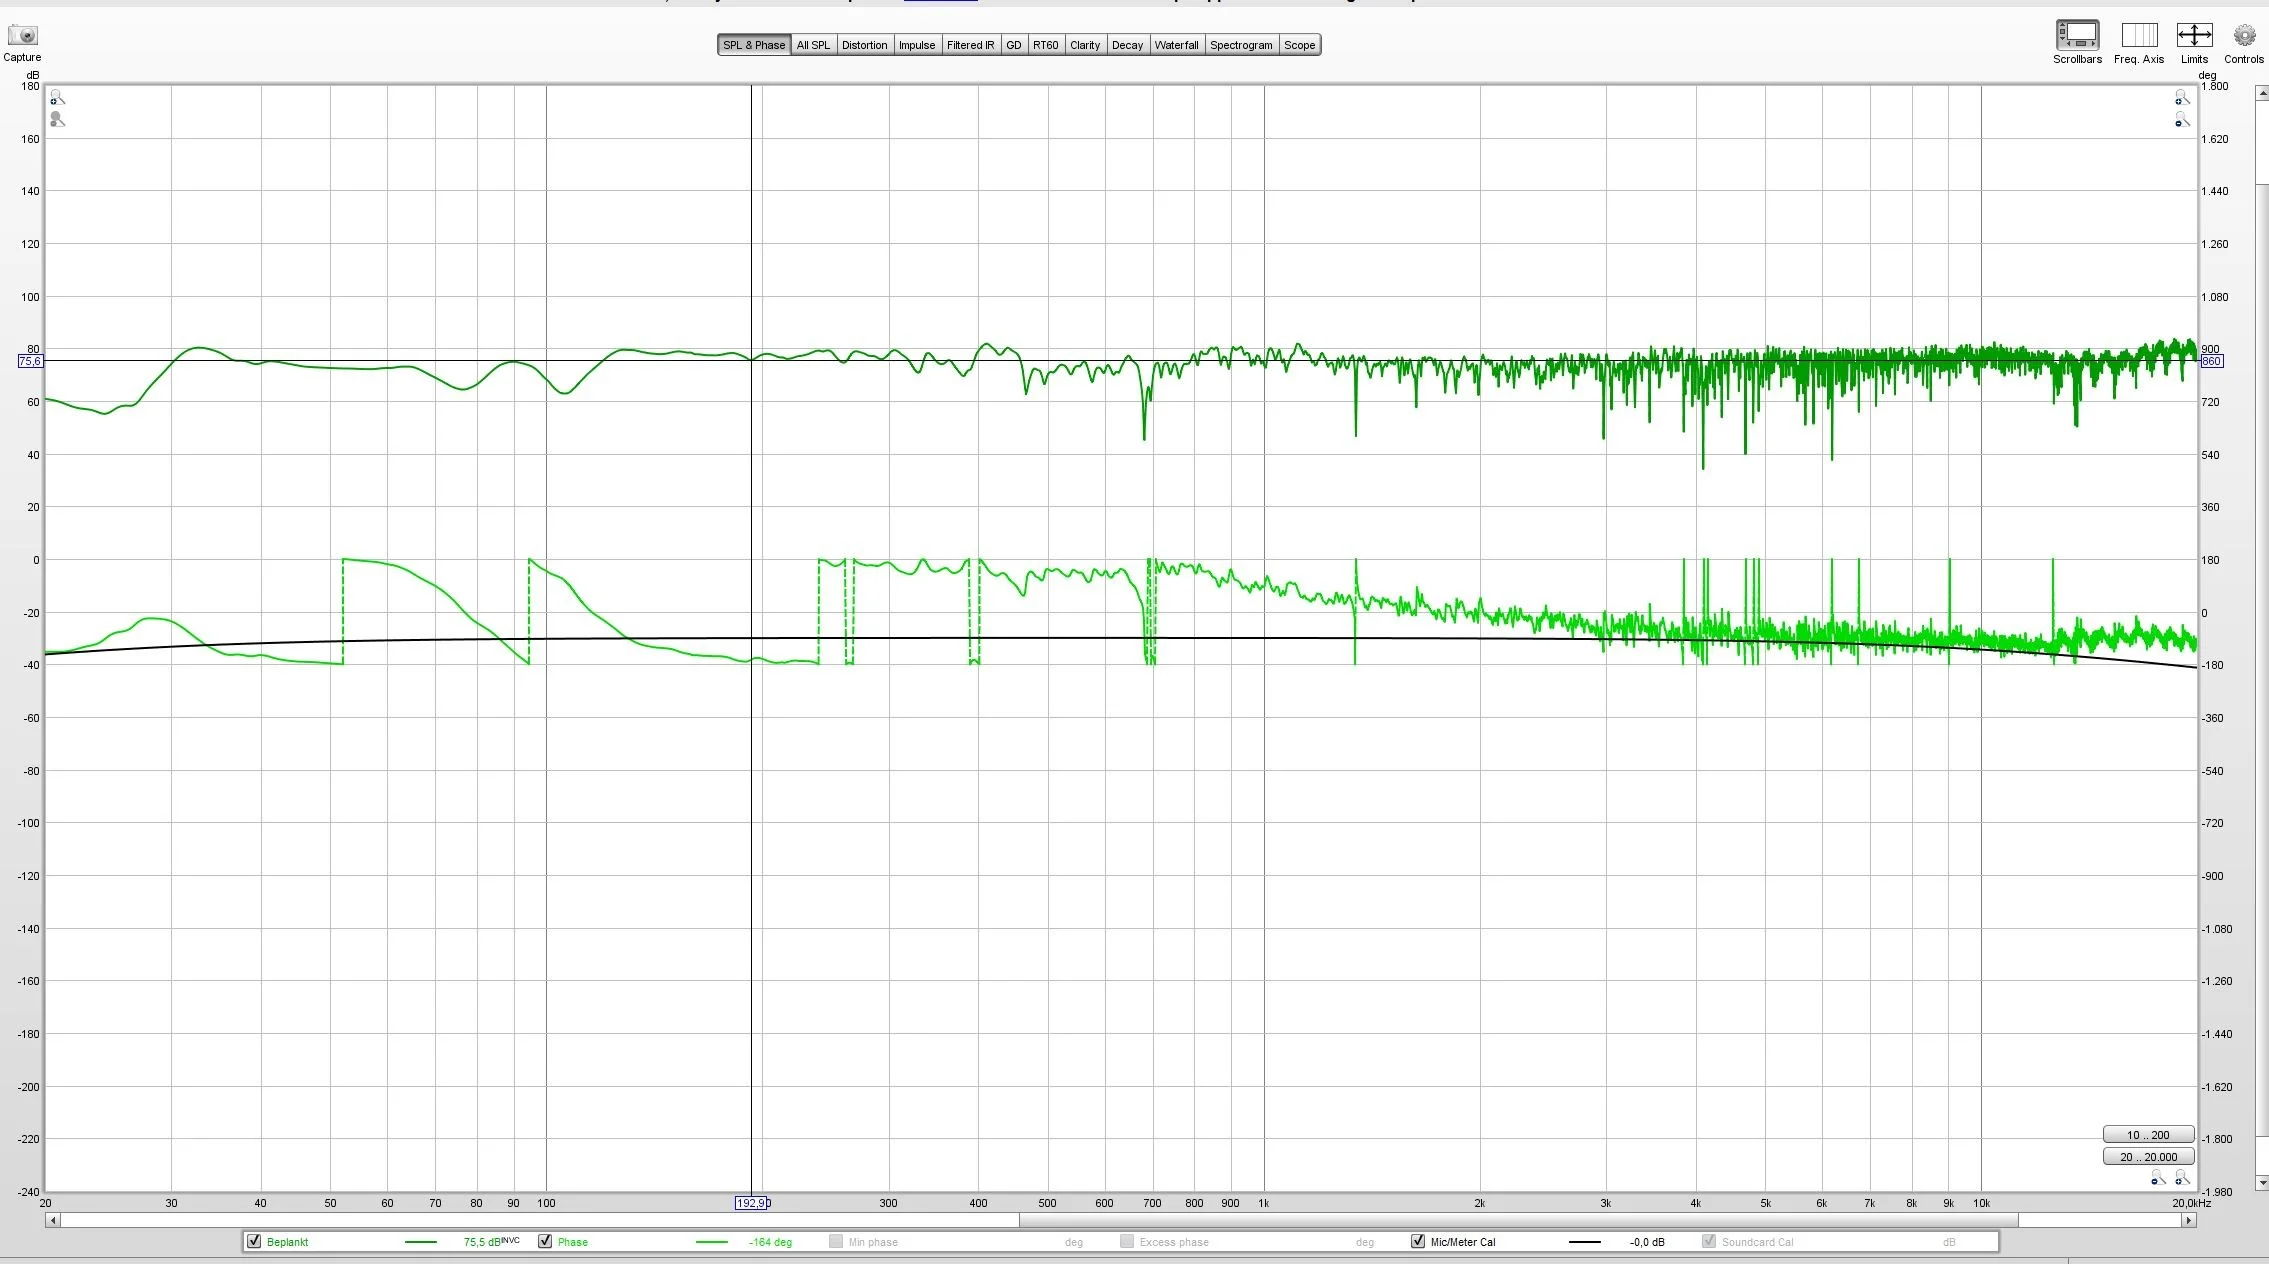Switch to the Scope tab
This screenshot has height=1264, width=2269.
point(1299,45)
